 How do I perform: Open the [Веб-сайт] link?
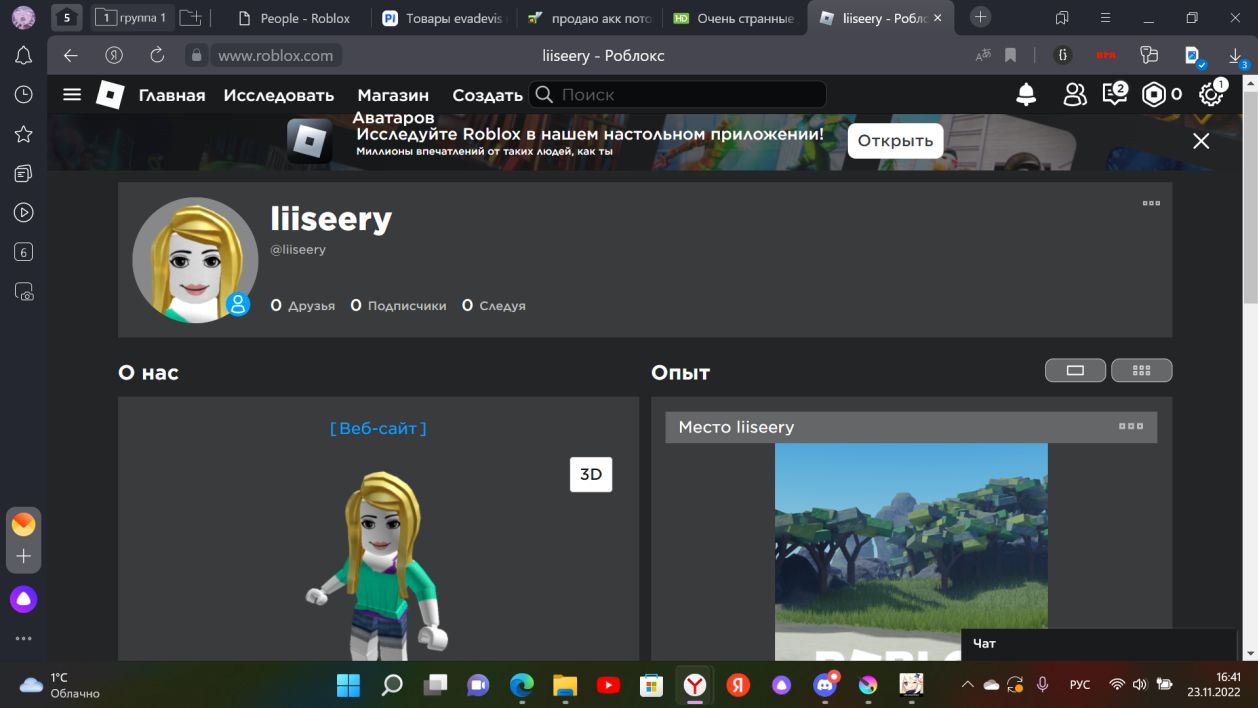378,428
